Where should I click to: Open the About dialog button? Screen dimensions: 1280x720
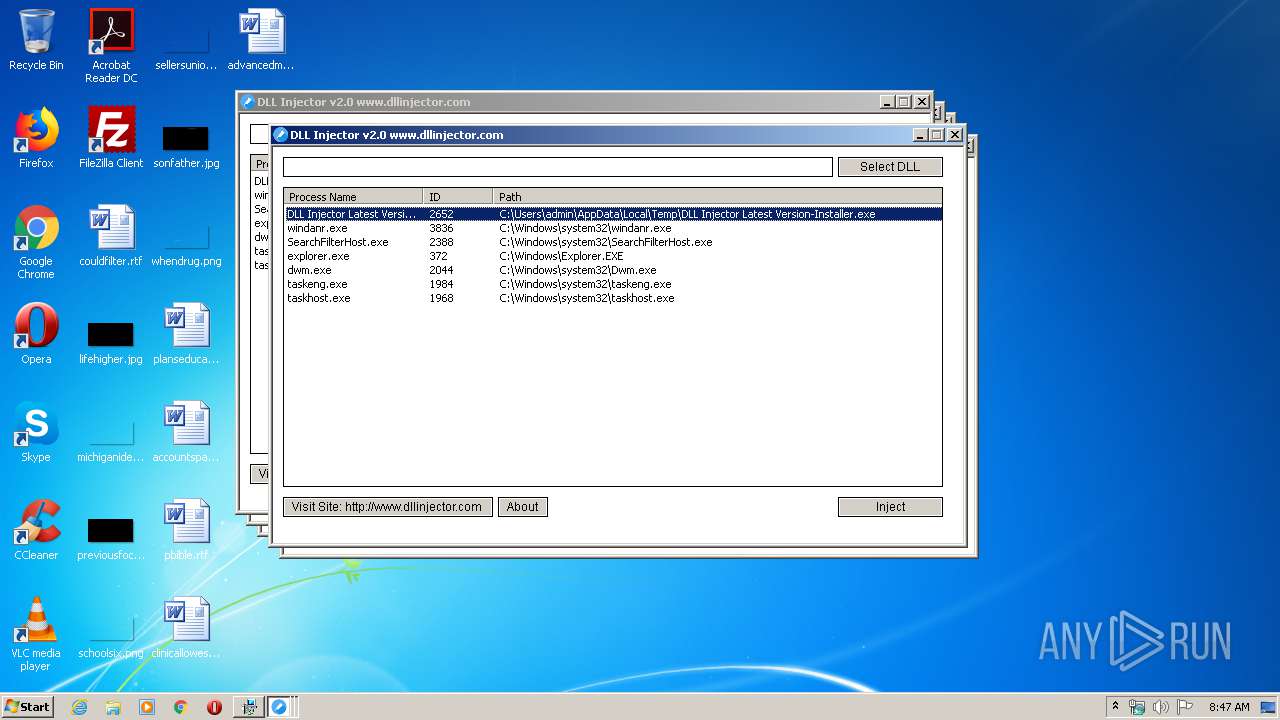tap(523, 507)
